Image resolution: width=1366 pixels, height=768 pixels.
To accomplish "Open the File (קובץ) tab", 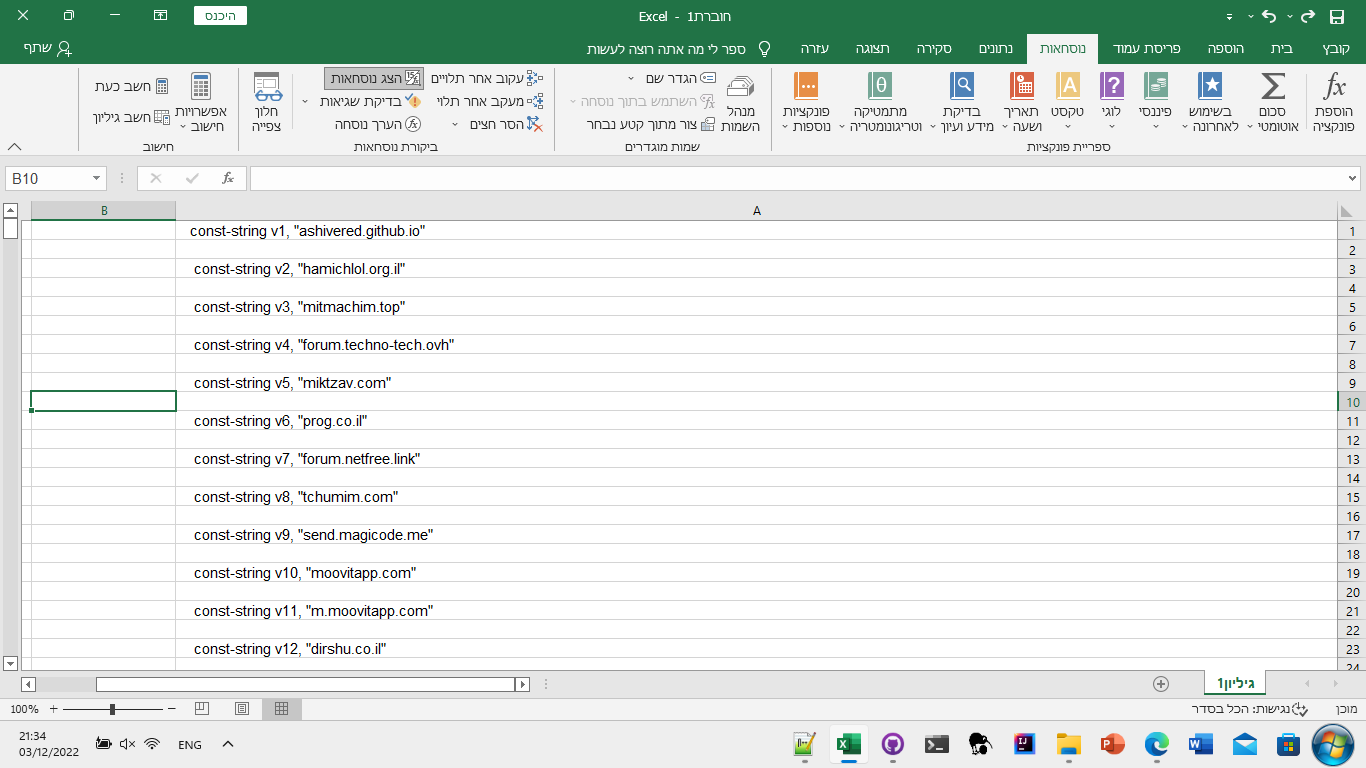I will [1336, 48].
